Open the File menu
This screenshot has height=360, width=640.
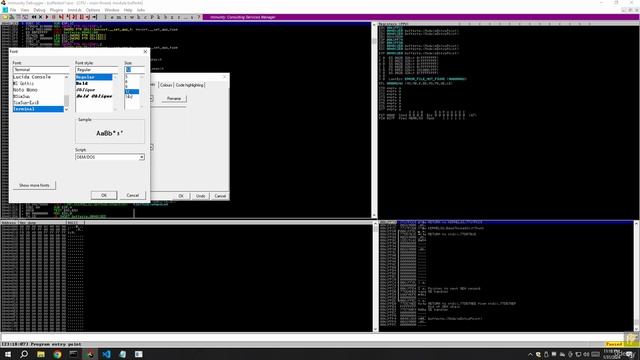(13, 10)
